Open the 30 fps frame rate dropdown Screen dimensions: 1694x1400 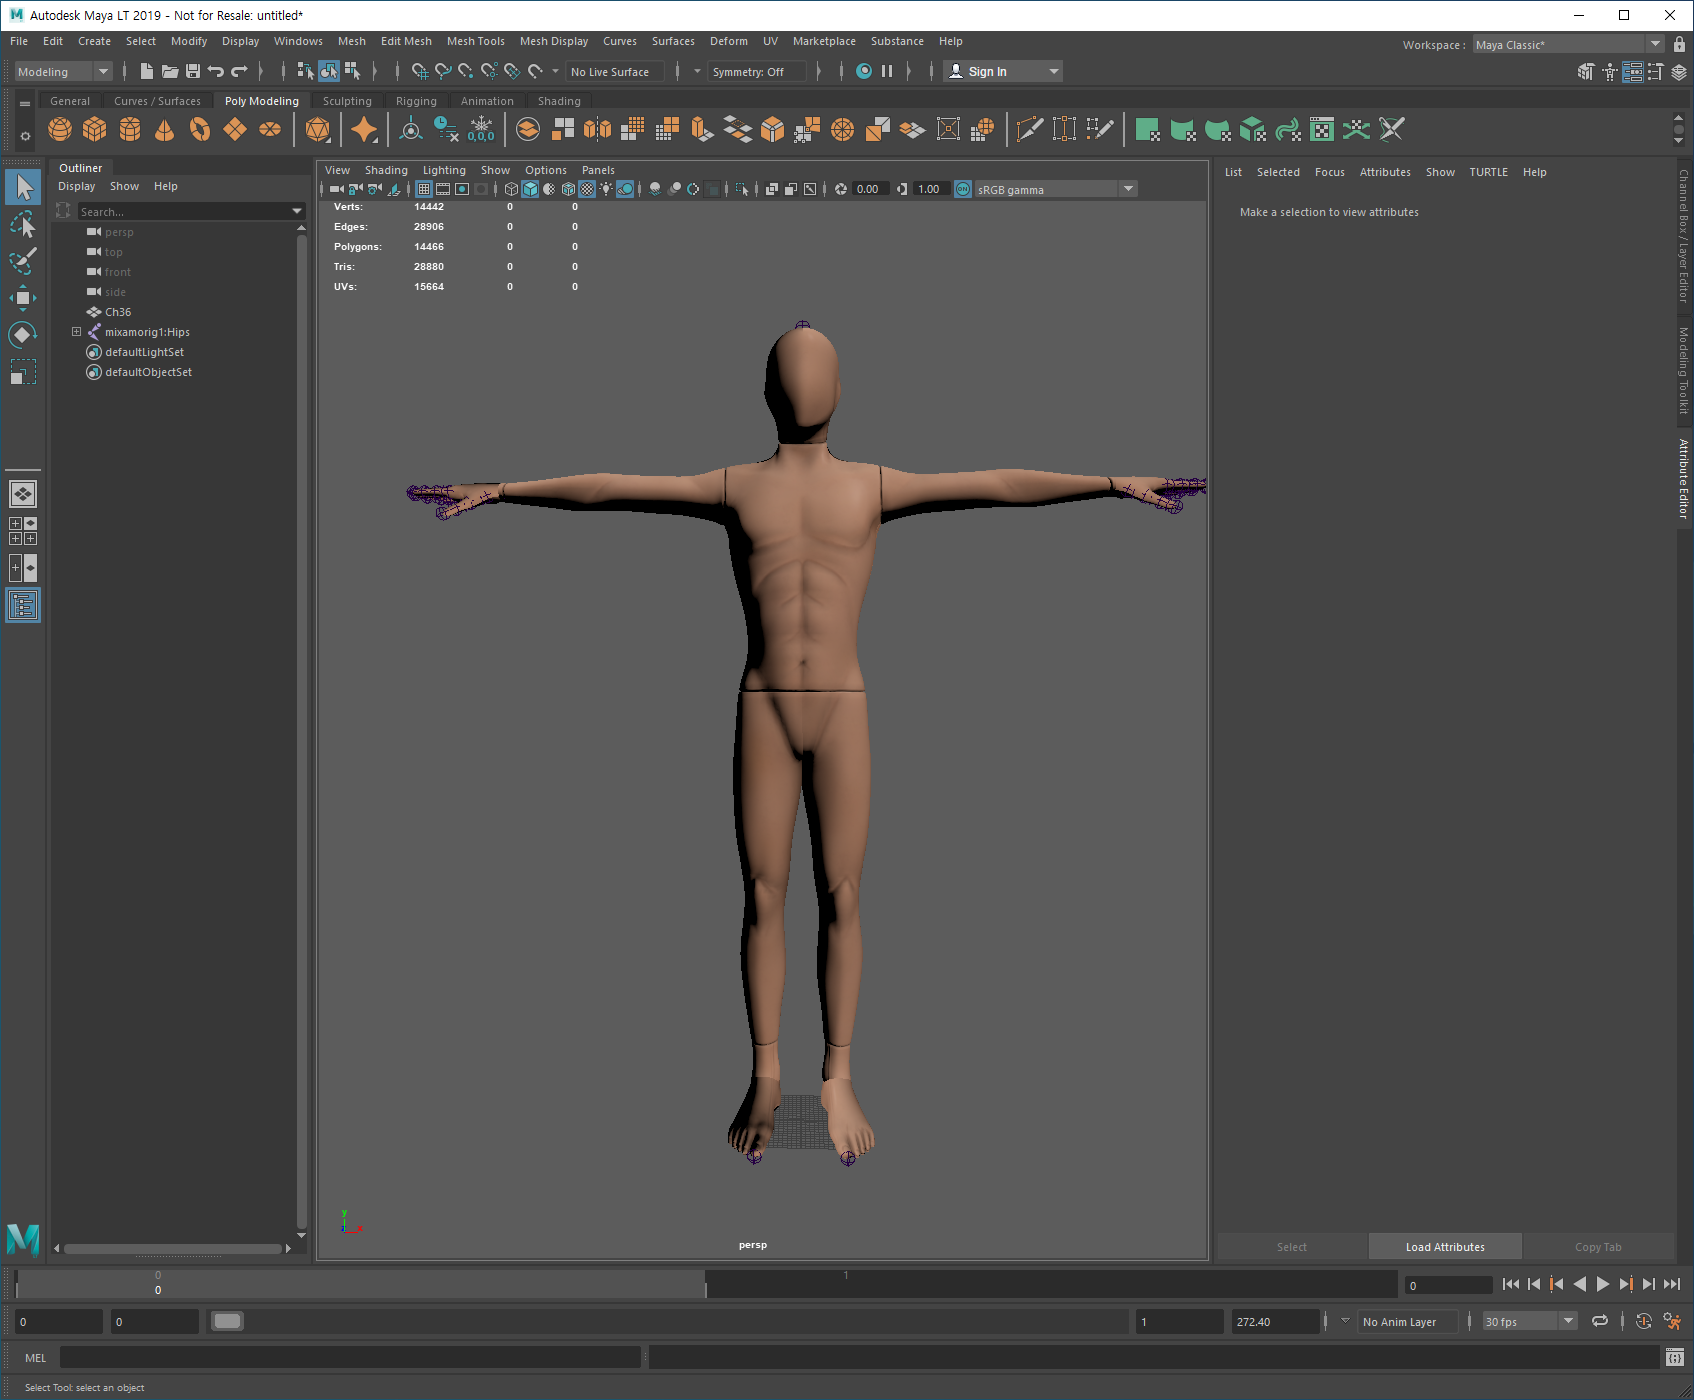pyautogui.click(x=1530, y=1321)
